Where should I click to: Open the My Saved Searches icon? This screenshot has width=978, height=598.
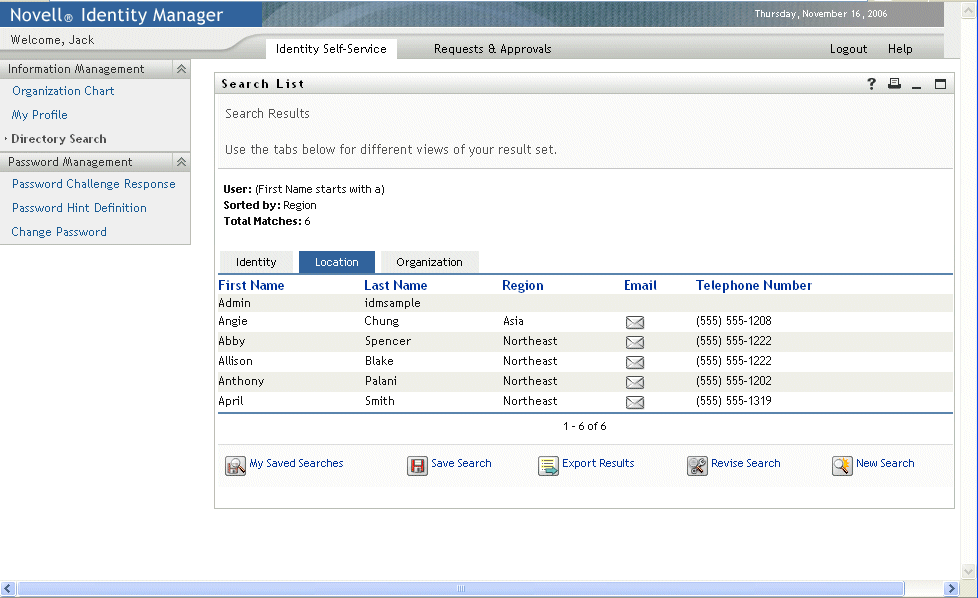point(235,466)
